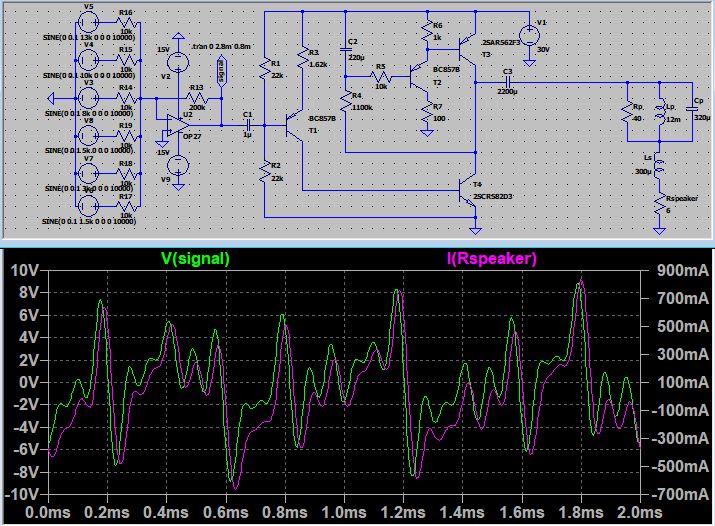Screen dimensions: 715x526
Task: Select inductor Lp 12m
Action: (659, 113)
